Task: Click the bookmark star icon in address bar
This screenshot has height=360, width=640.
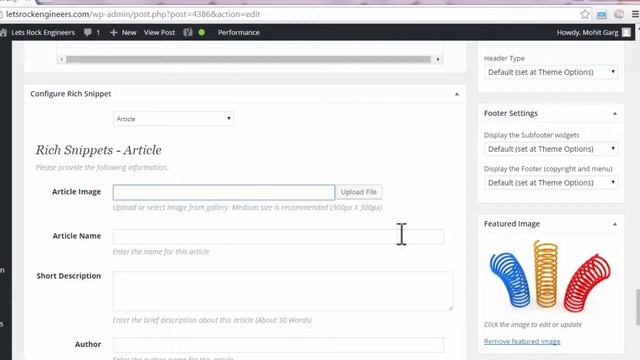Action: coord(584,14)
